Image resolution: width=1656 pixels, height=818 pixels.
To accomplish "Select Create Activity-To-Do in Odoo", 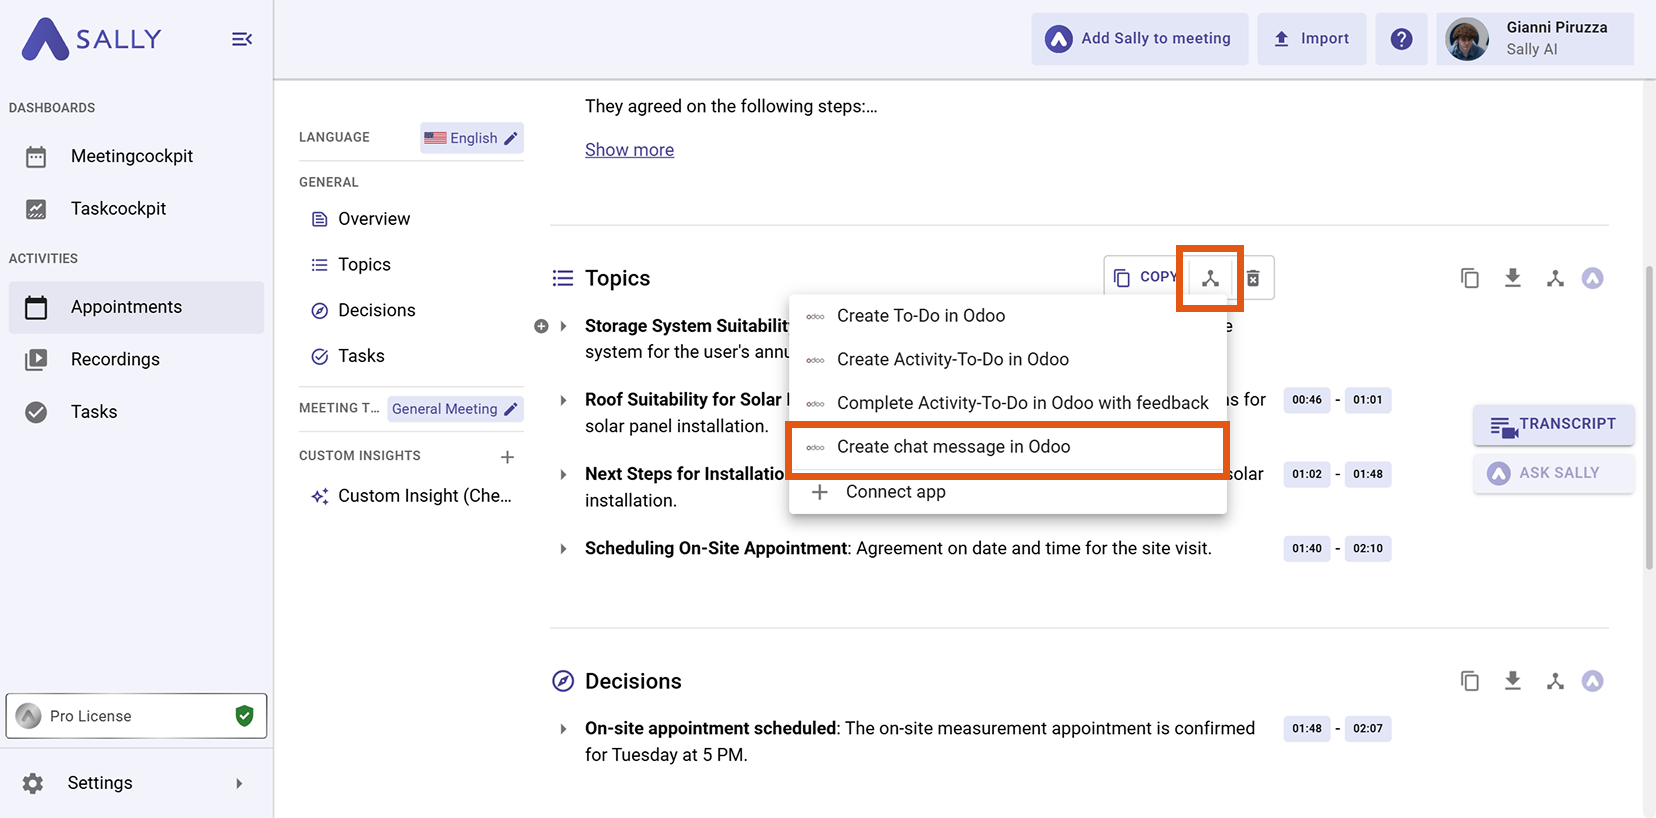I will click(x=1007, y=359).
